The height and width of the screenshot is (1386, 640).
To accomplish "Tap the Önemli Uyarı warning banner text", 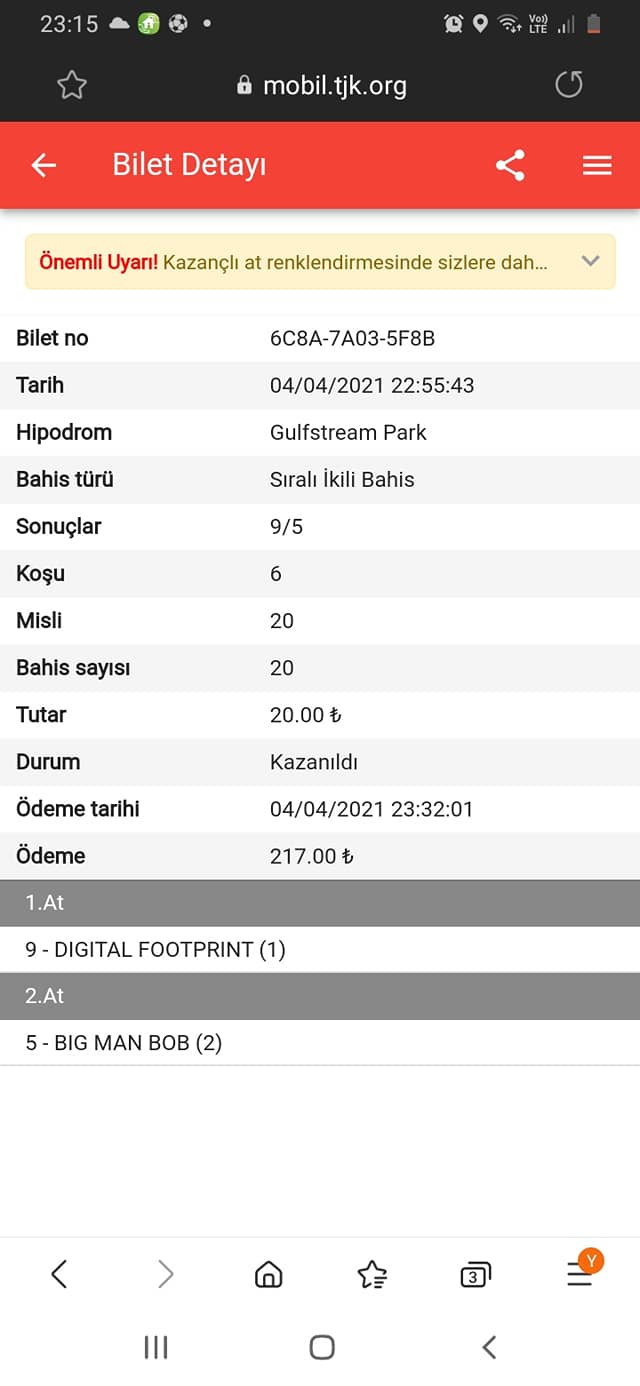I will pyautogui.click(x=293, y=262).
